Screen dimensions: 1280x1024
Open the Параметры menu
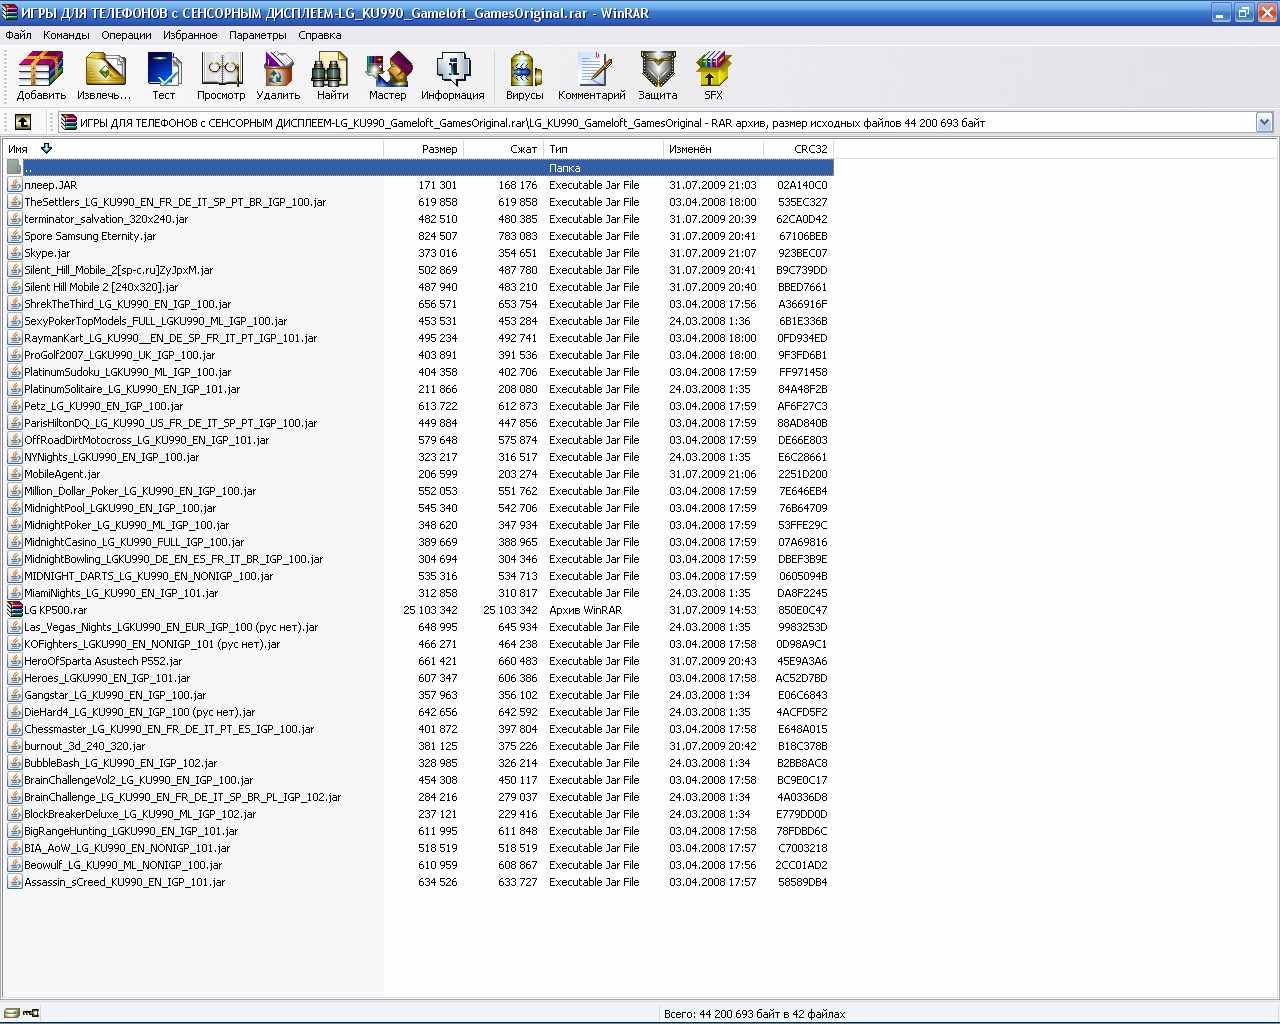coord(257,35)
